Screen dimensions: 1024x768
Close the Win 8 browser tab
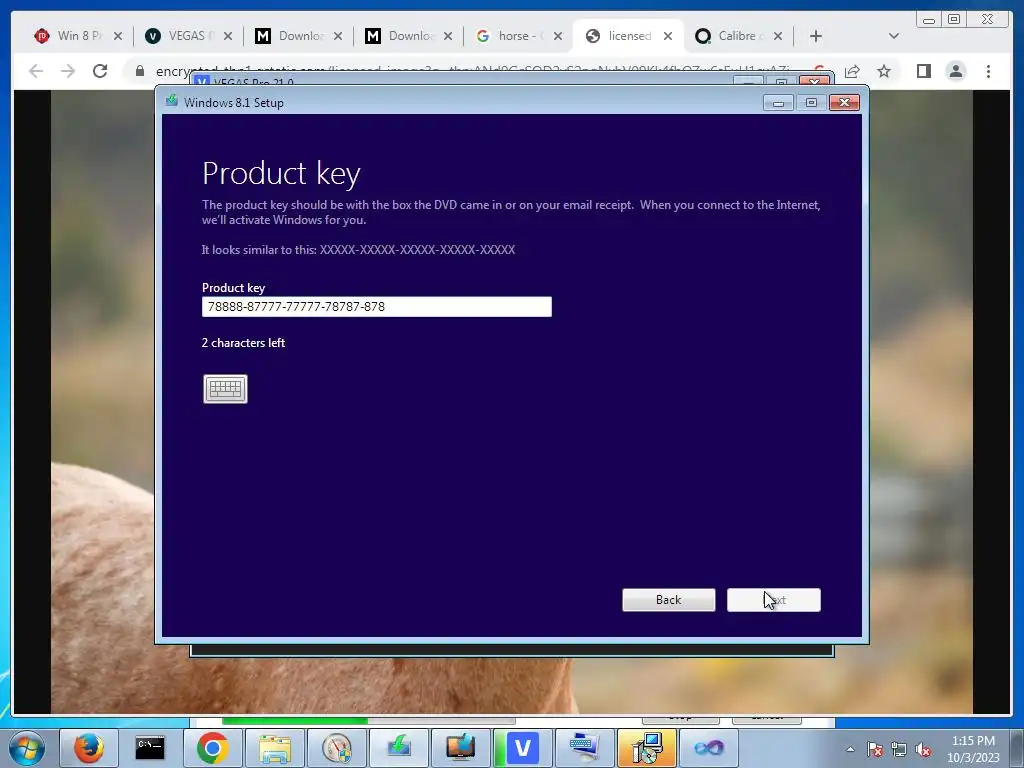(x=118, y=37)
